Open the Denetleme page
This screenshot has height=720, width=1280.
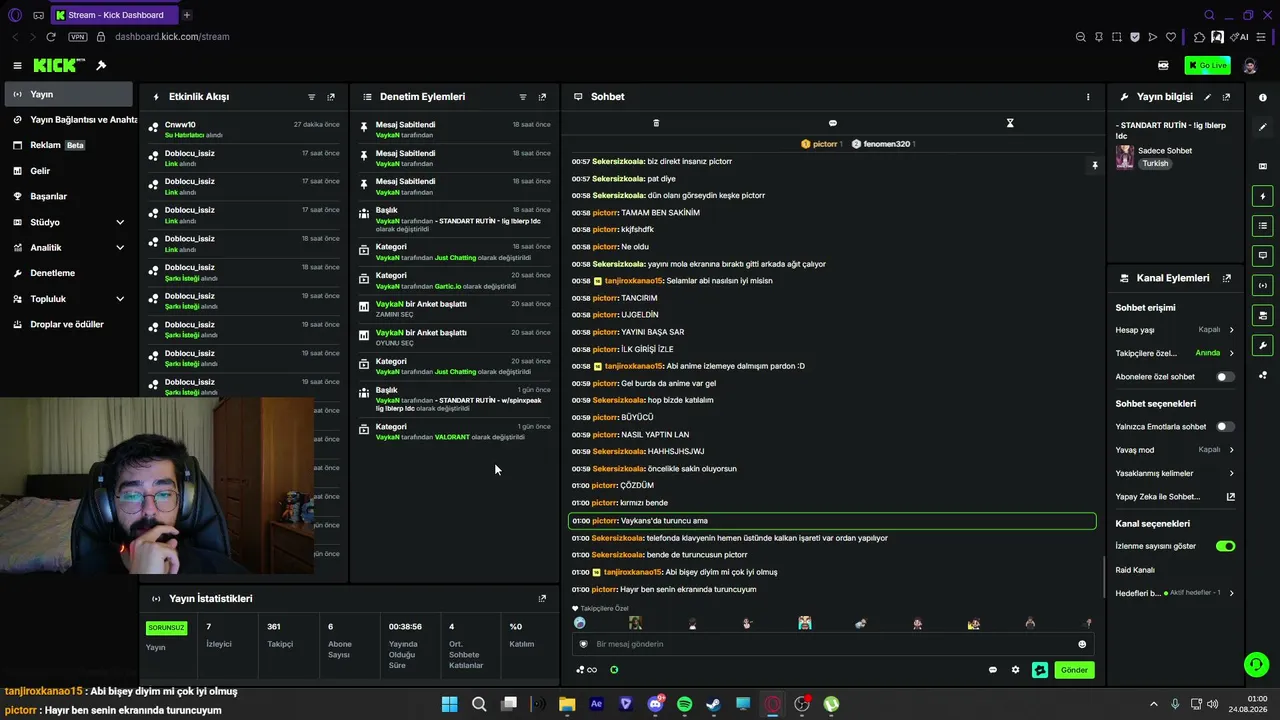point(66,273)
